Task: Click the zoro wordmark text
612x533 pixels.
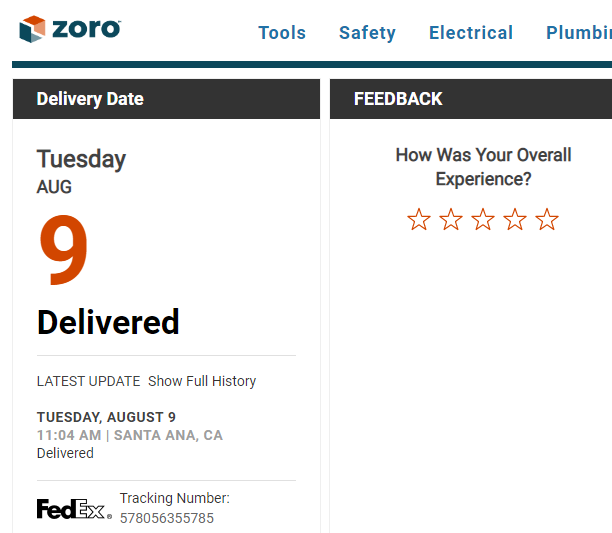Action: coord(87,29)
